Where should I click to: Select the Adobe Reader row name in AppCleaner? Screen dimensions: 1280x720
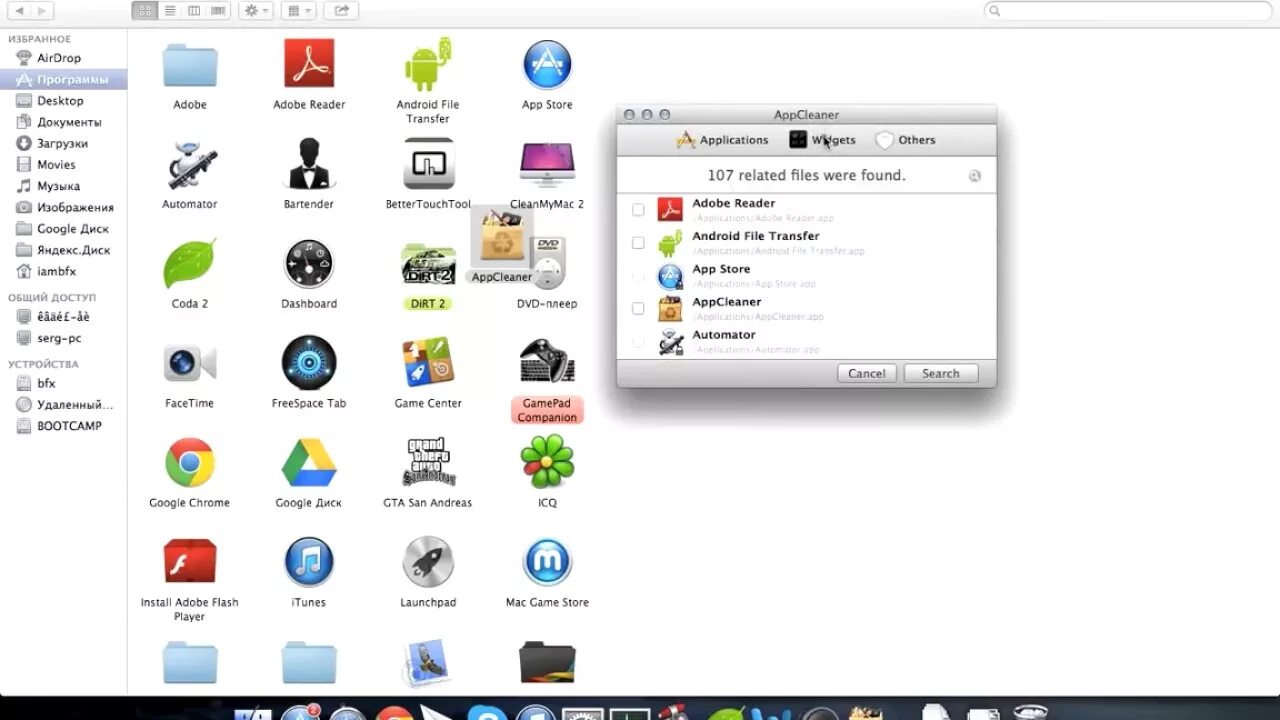[x=733, y=203]
